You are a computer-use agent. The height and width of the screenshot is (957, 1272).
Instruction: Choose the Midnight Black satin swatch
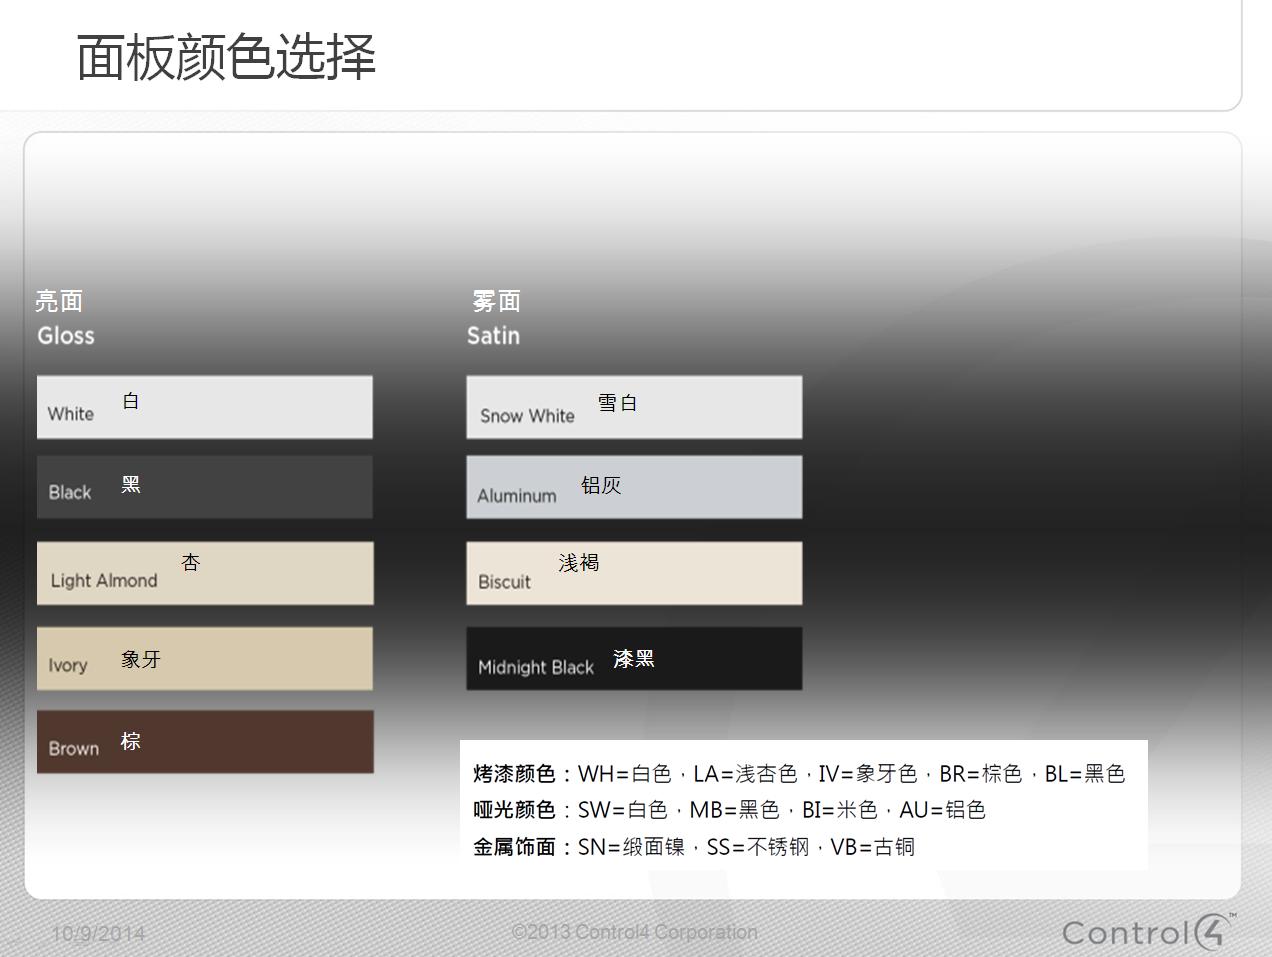coord(634,658)
